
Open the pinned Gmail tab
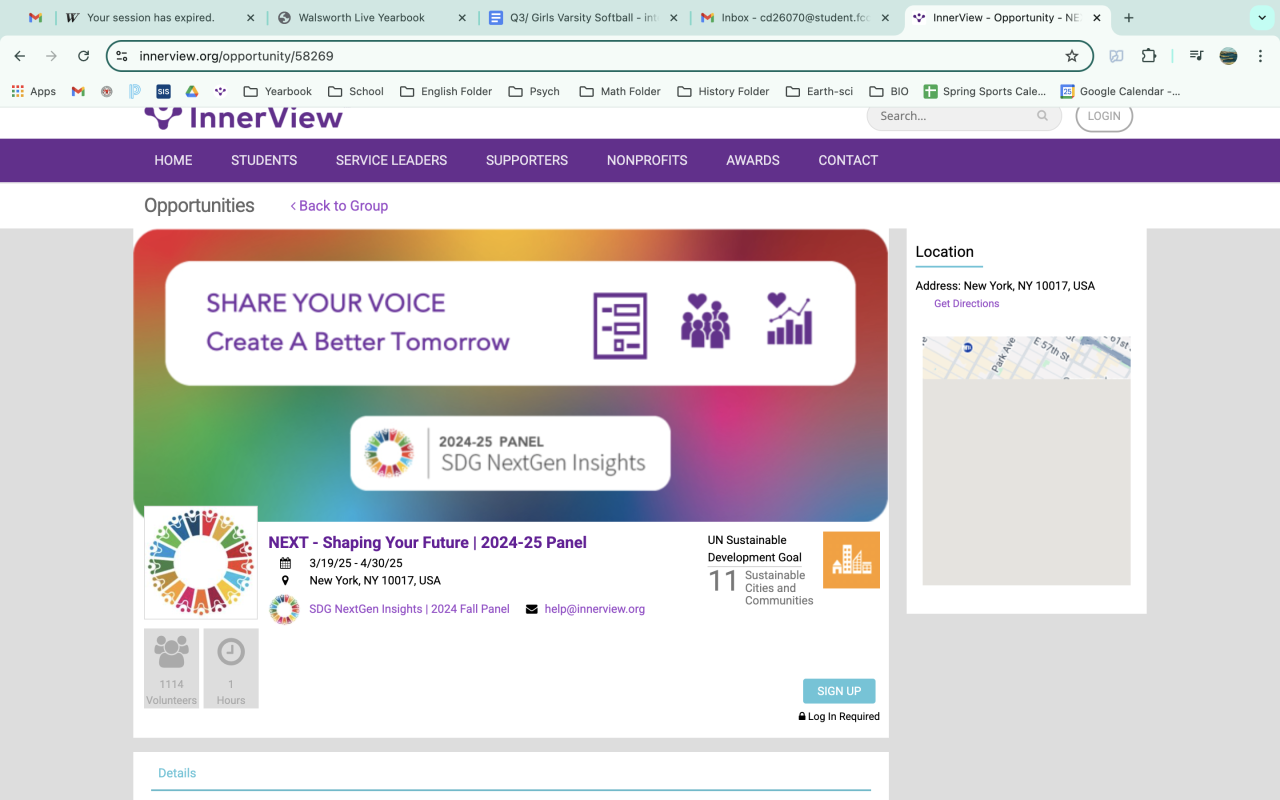coord(36,18)
